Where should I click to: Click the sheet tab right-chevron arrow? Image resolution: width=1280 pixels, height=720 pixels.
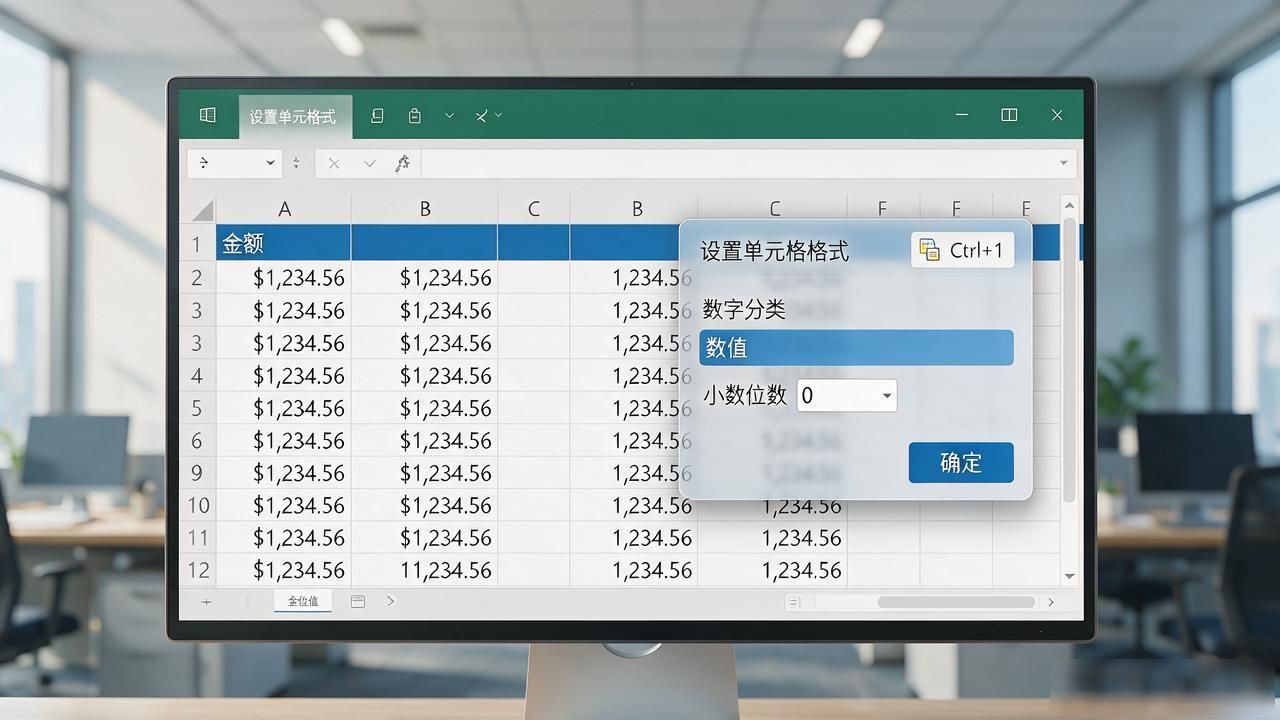tap(391, 601)
